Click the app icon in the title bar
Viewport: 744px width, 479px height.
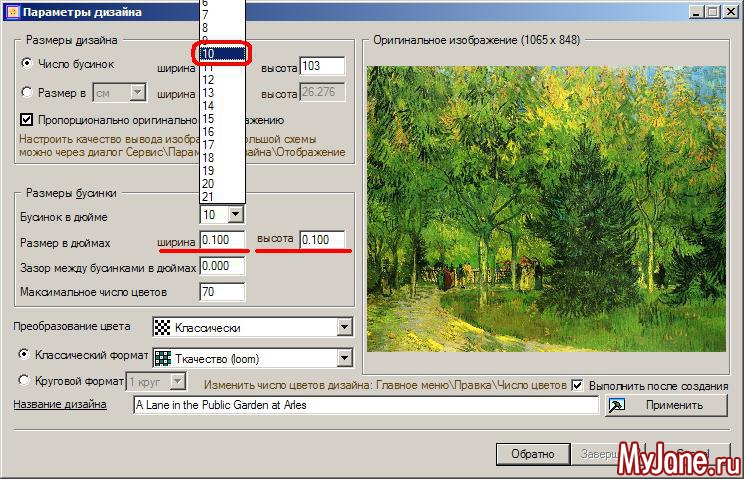pos(12,12)
